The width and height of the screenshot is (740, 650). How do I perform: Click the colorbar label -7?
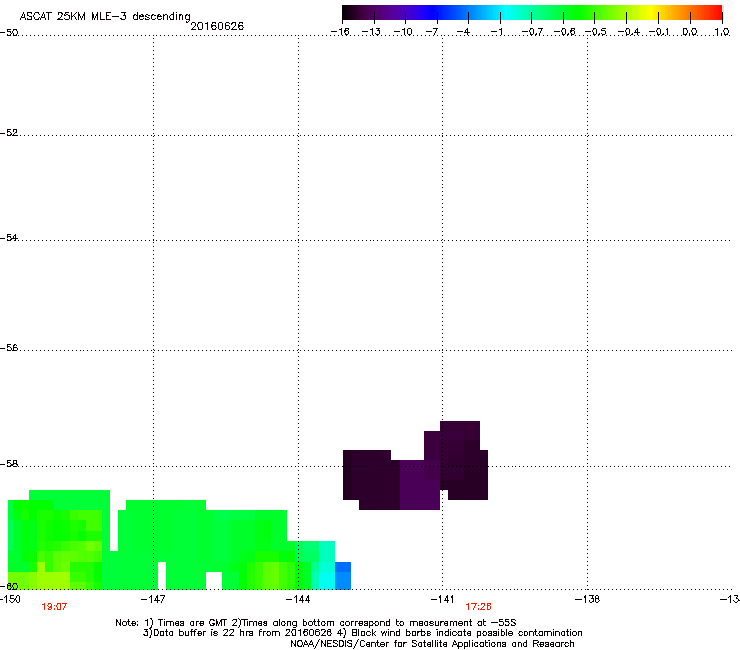432,32
